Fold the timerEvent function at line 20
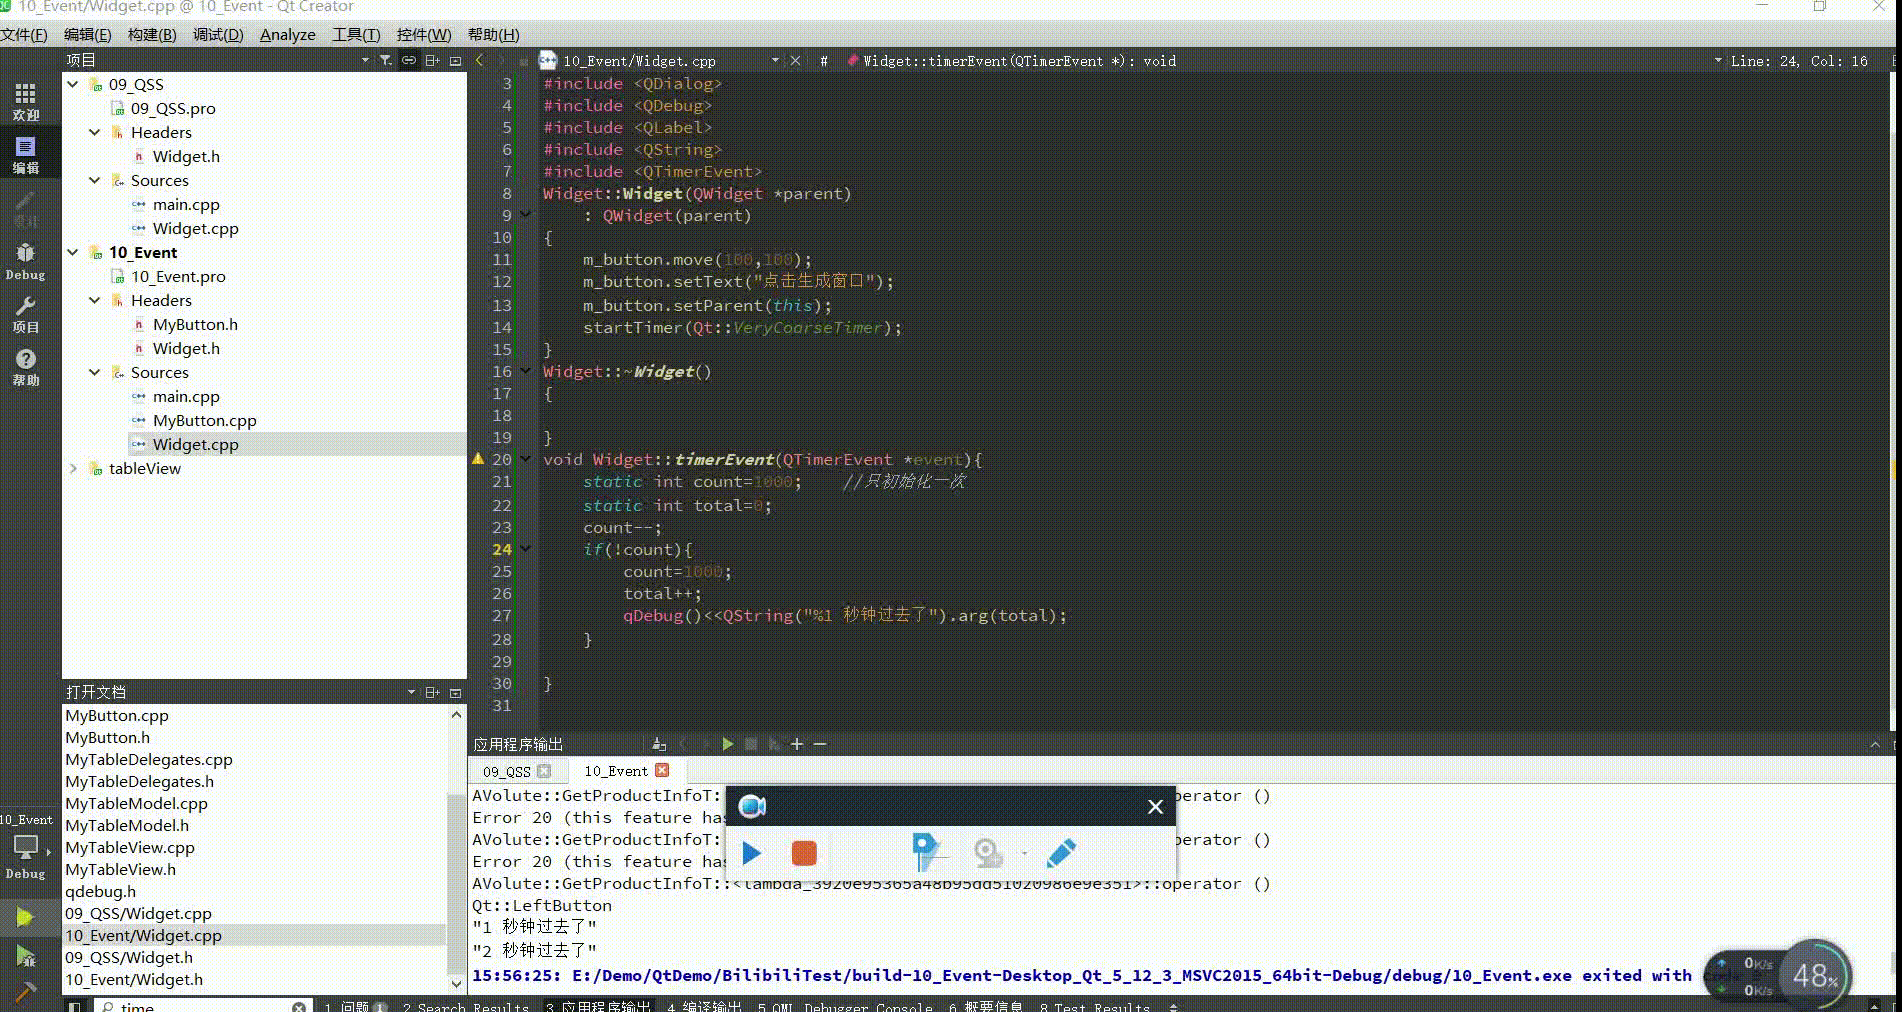The image size is (1902, 1012). click(x=526, y=460)
